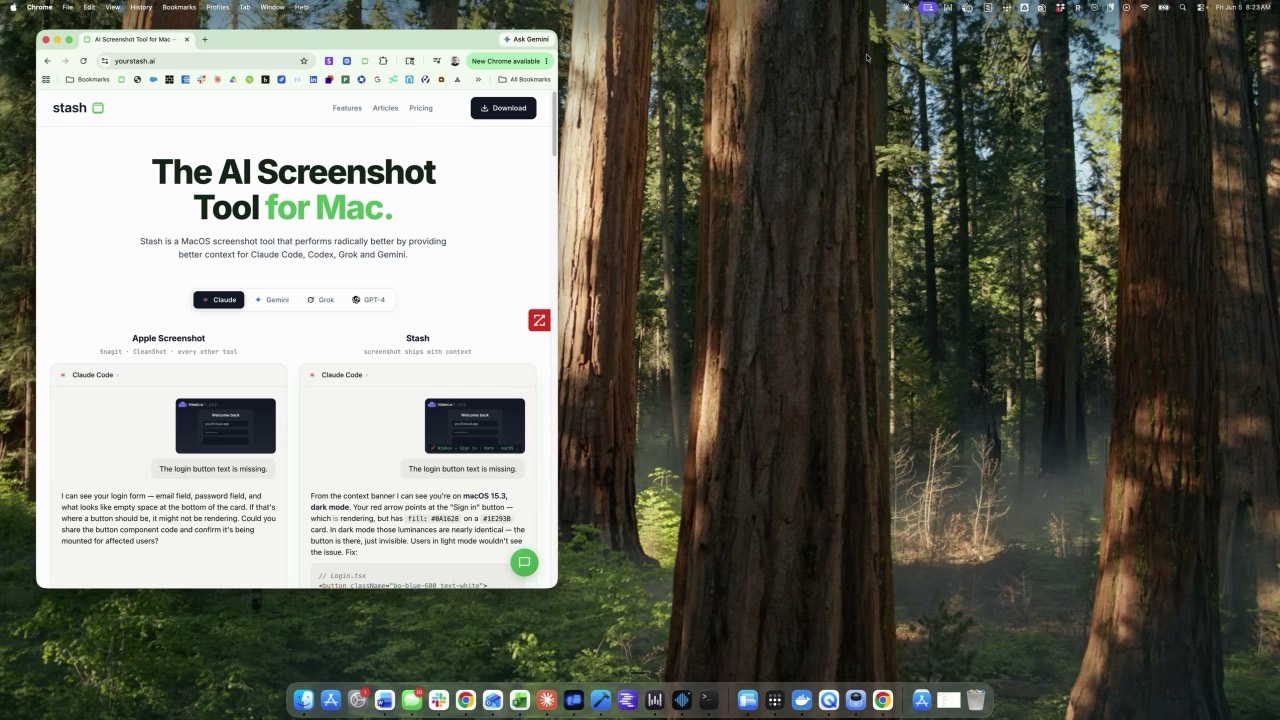
Task: Open the login screenshot thumbnail in Stash card
Action: pos(475,426)
